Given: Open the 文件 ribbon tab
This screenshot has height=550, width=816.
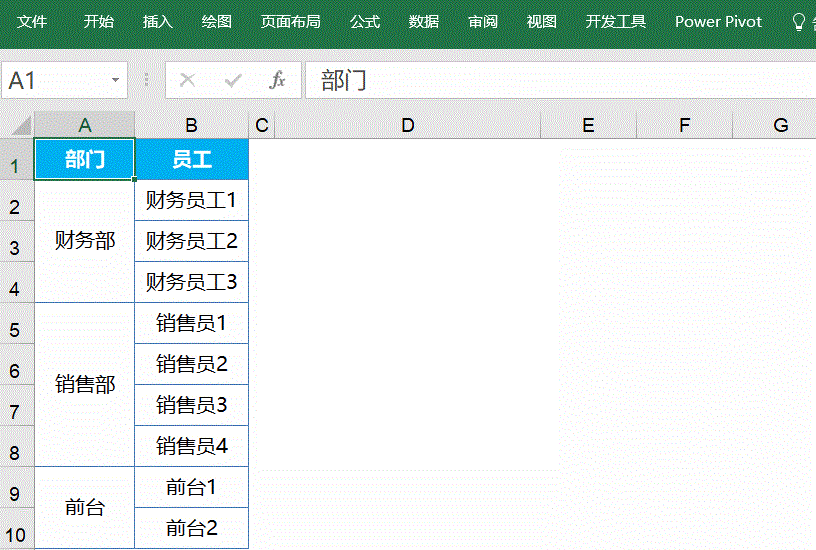Looking at the screenshot, I should 32,22.
